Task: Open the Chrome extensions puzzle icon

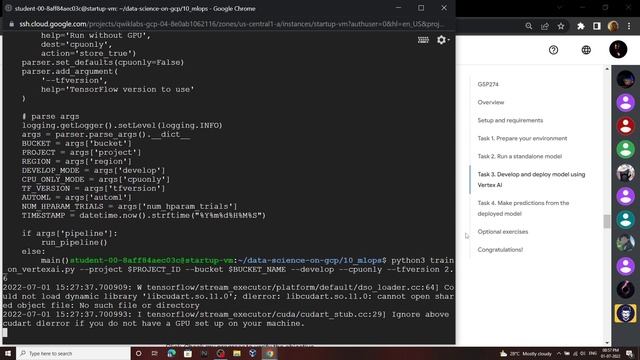Action: pyautogui.click(x=580, y=26)
